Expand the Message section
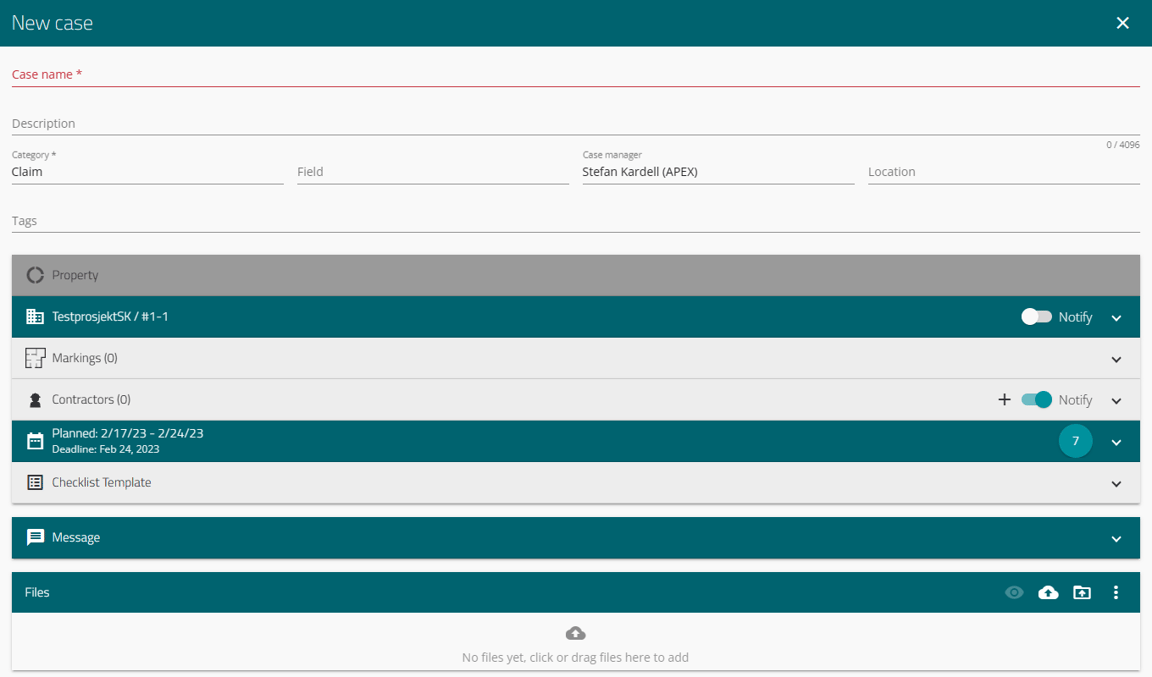1152x677 pixels. click(1117, 538)
